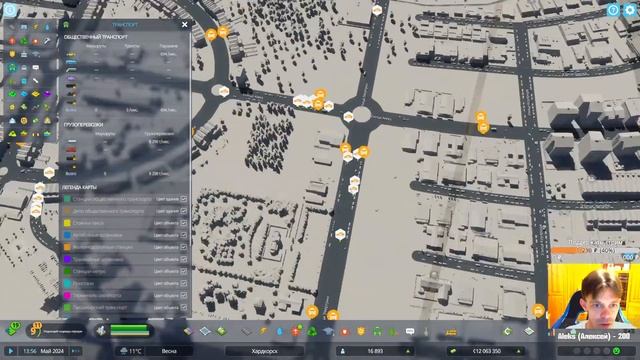Image resolution: width=640 pixels, height=360 pixels.
Task: Open the game Settings gear icon
Action: (630, 10)
